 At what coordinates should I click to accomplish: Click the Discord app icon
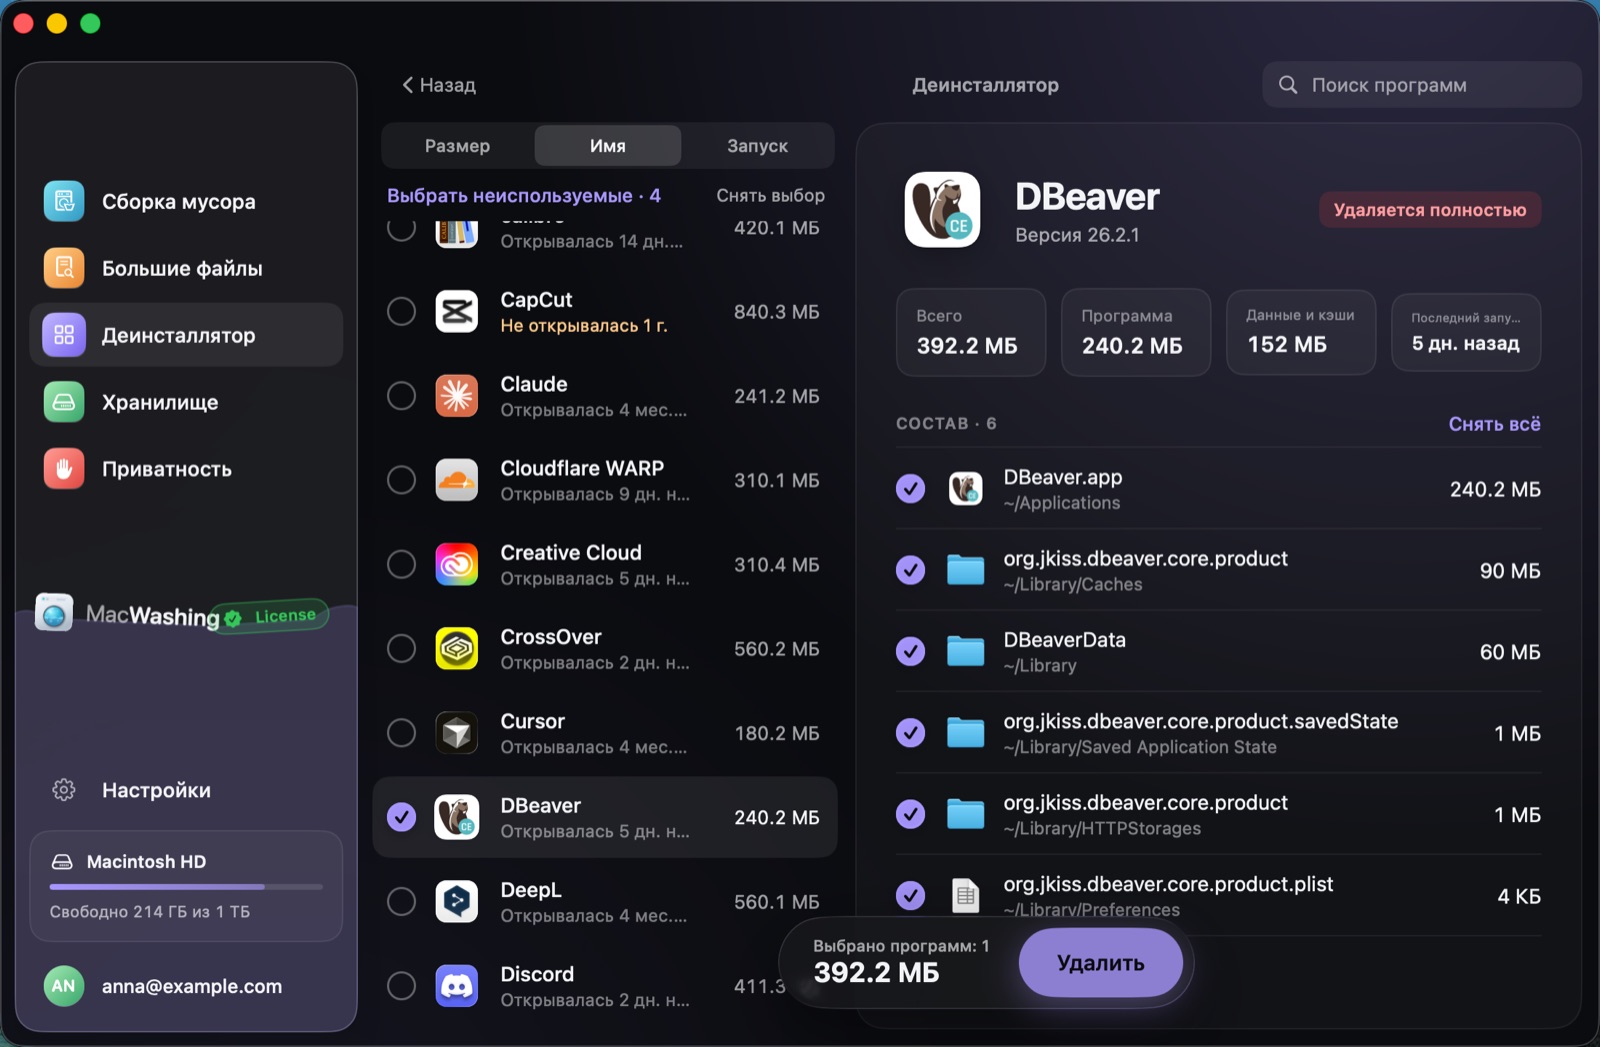(457, 986)
